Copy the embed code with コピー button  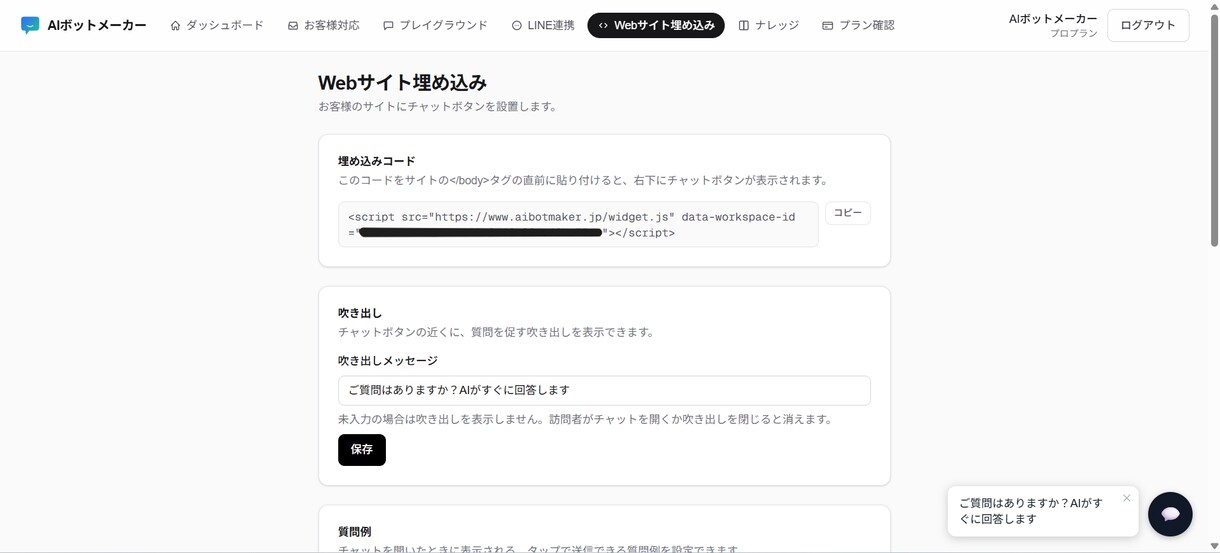point(848,213)
